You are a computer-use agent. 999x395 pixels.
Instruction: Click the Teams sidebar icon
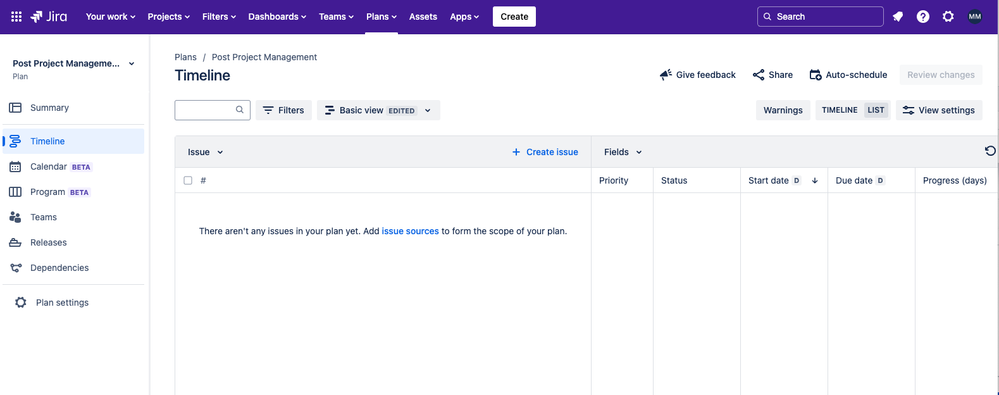[15, 217]
